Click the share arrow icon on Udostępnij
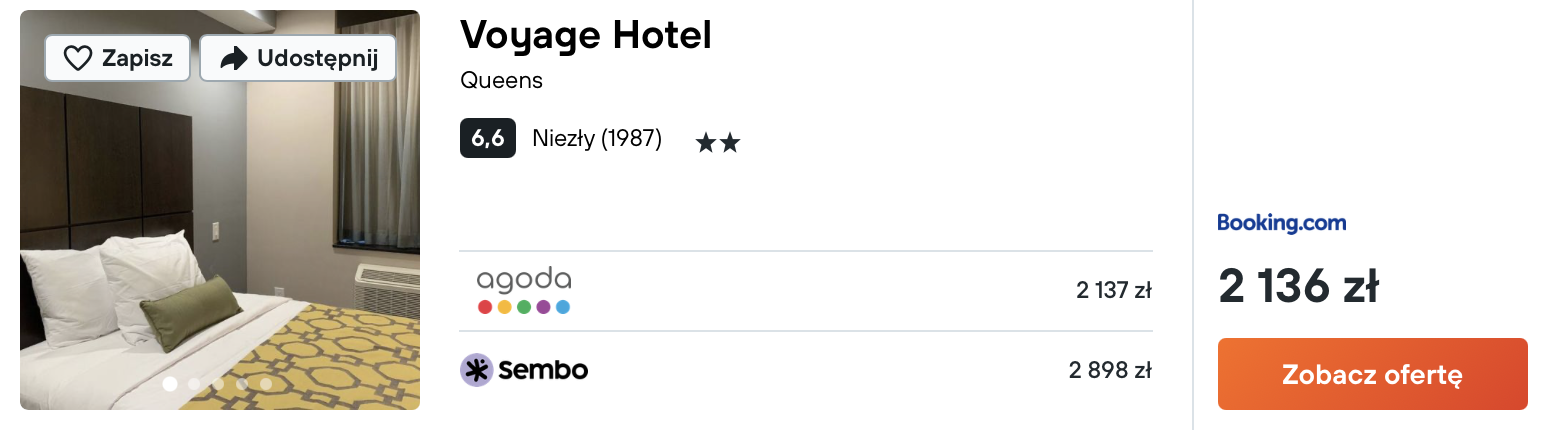The image size is (1548, 430). click(x=233, y=59)
